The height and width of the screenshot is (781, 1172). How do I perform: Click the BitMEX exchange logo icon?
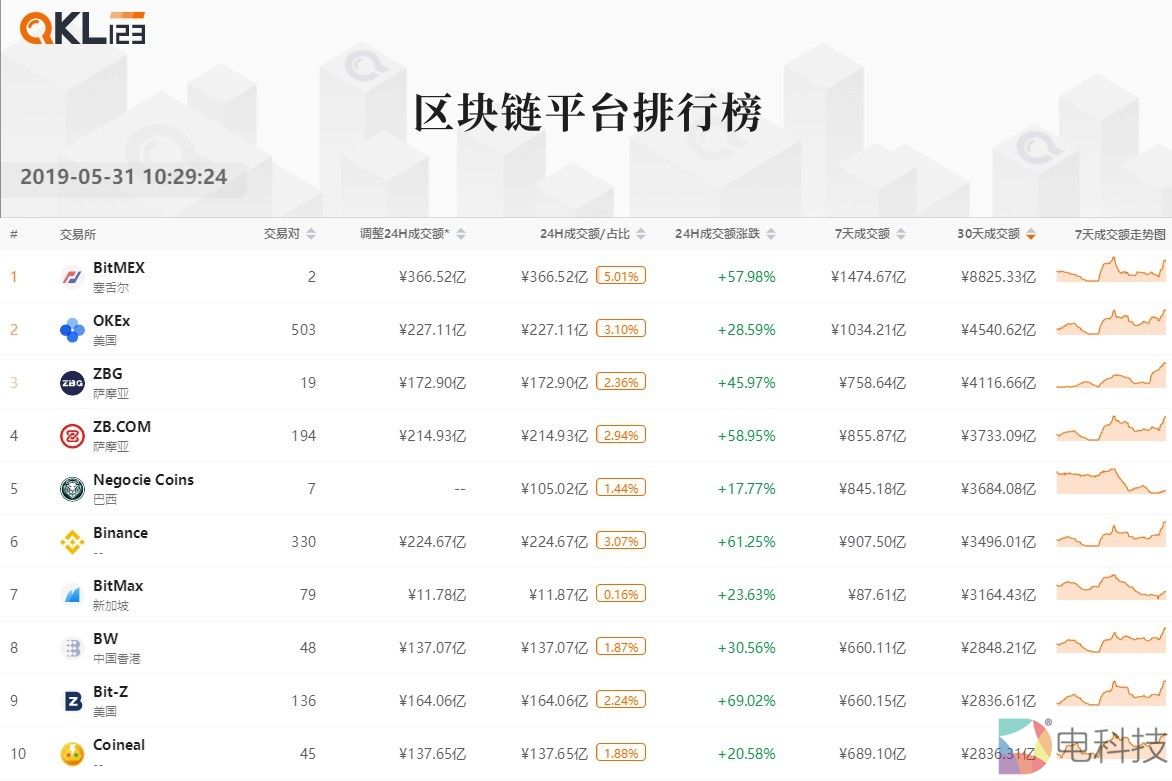tap(72, 277)
